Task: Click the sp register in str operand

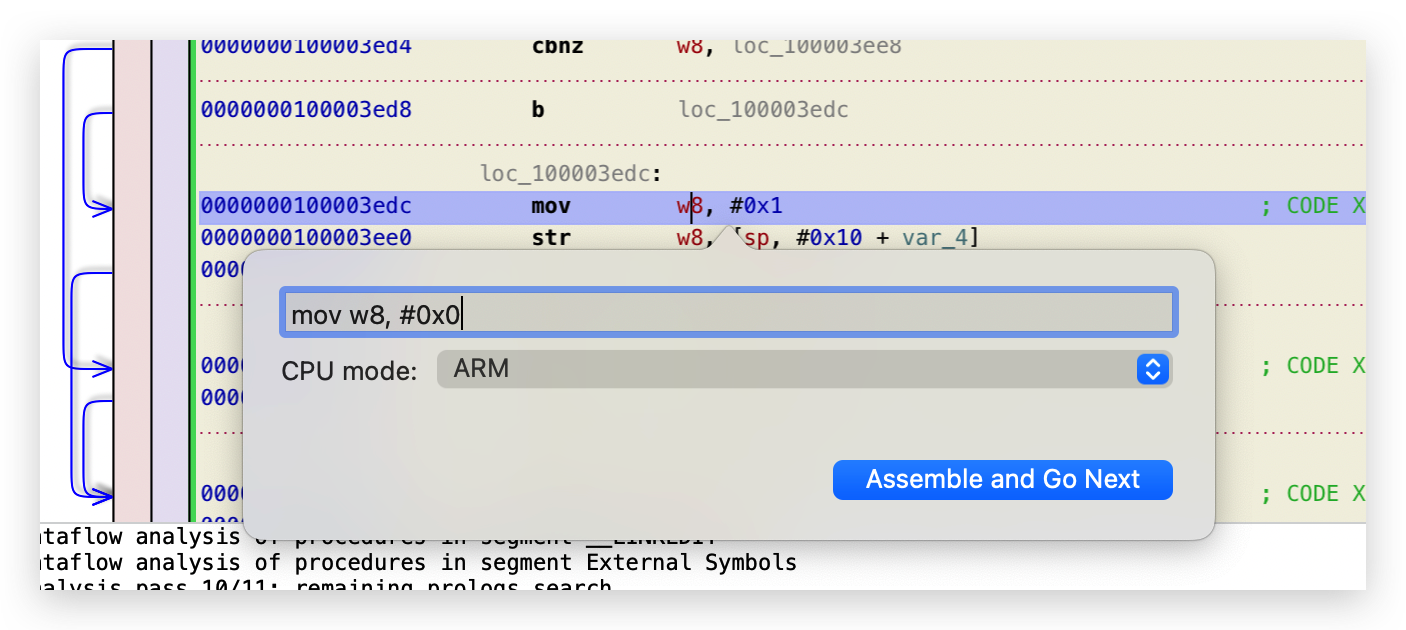Action: (756, 238)
